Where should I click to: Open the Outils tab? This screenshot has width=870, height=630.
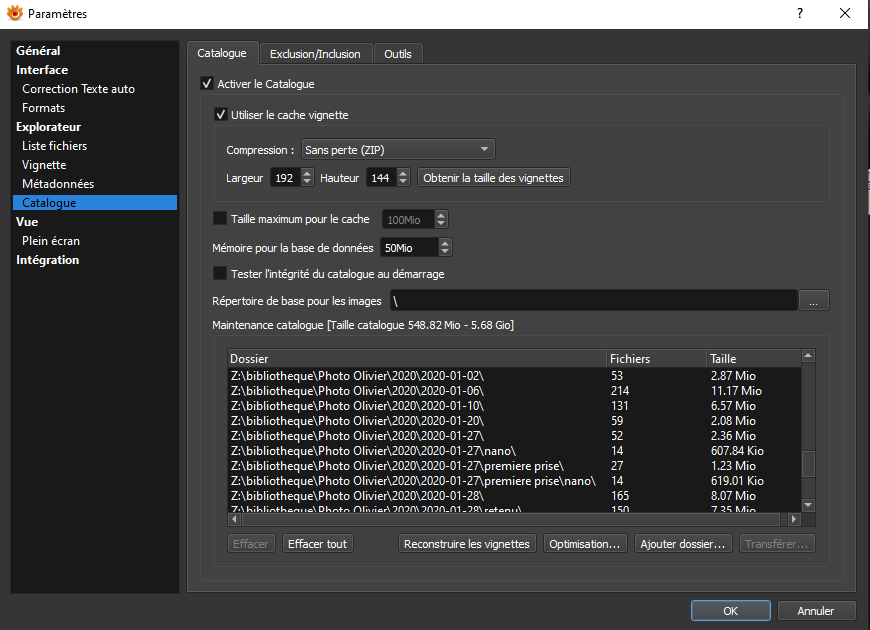click(398, 54)
